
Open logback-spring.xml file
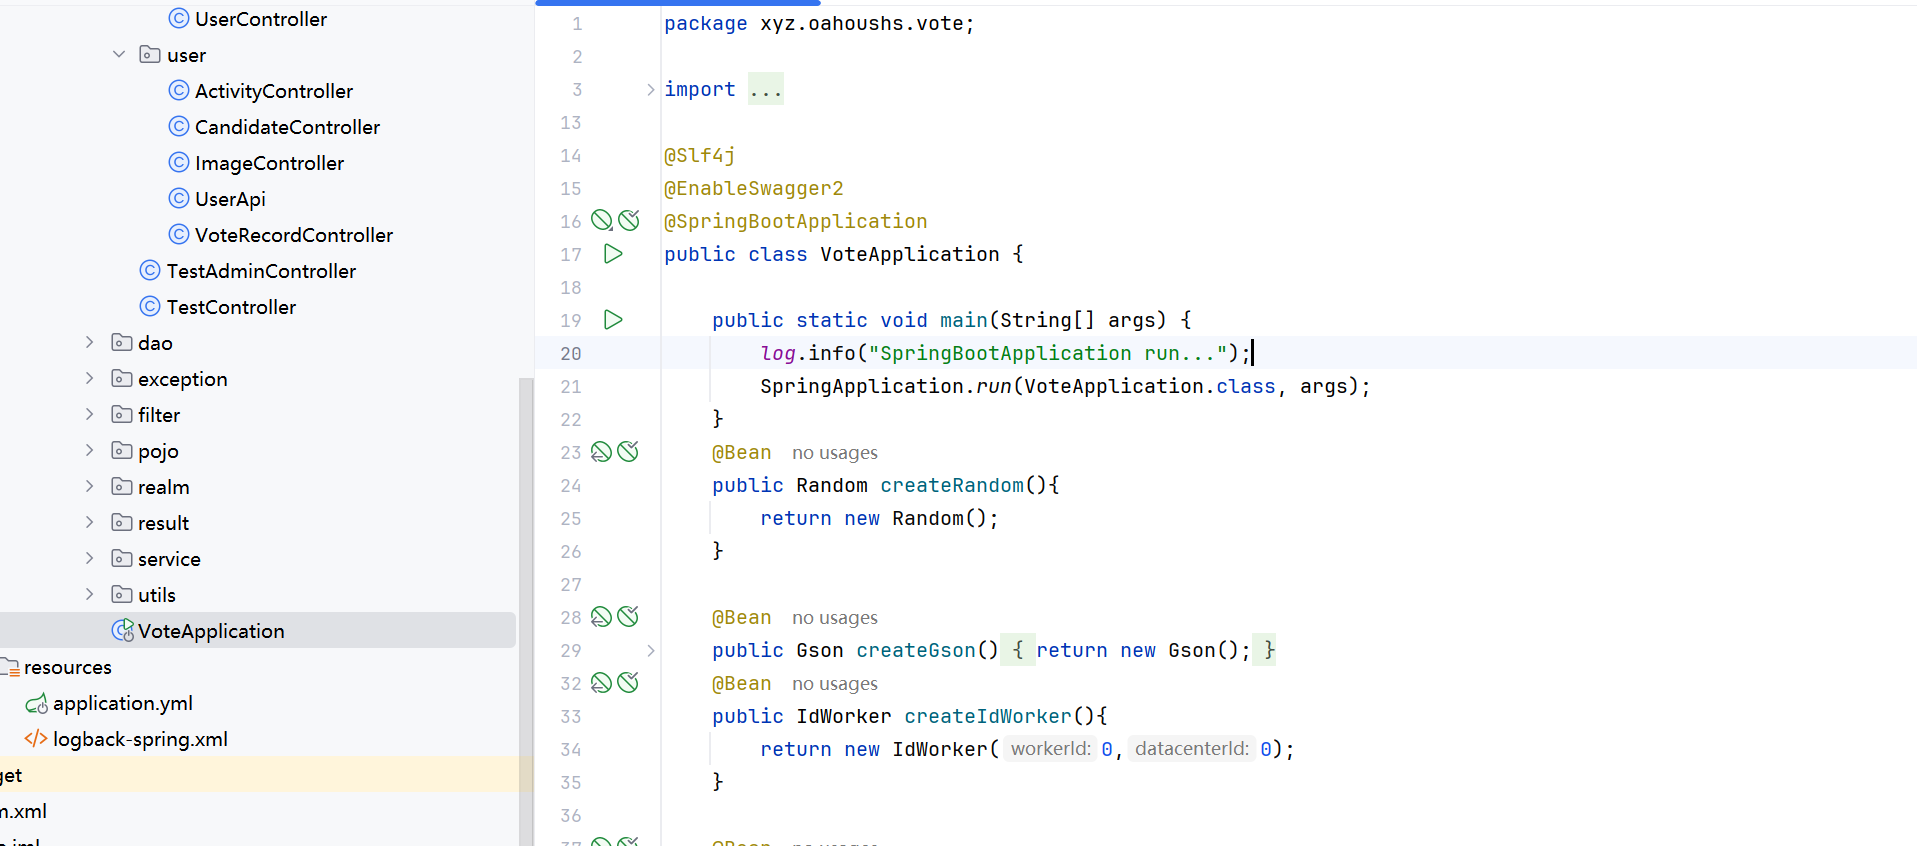(x=140, y=739)
